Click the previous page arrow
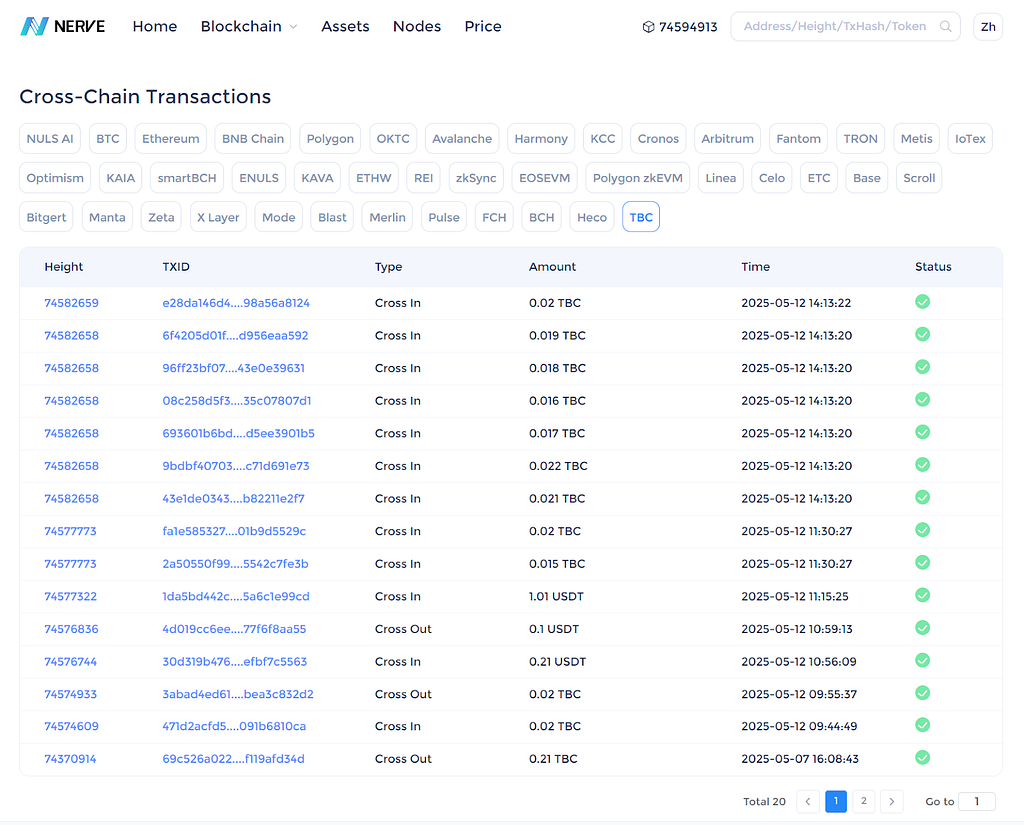1024x825 pixels. pyautogui.click(x=808, y=801)
